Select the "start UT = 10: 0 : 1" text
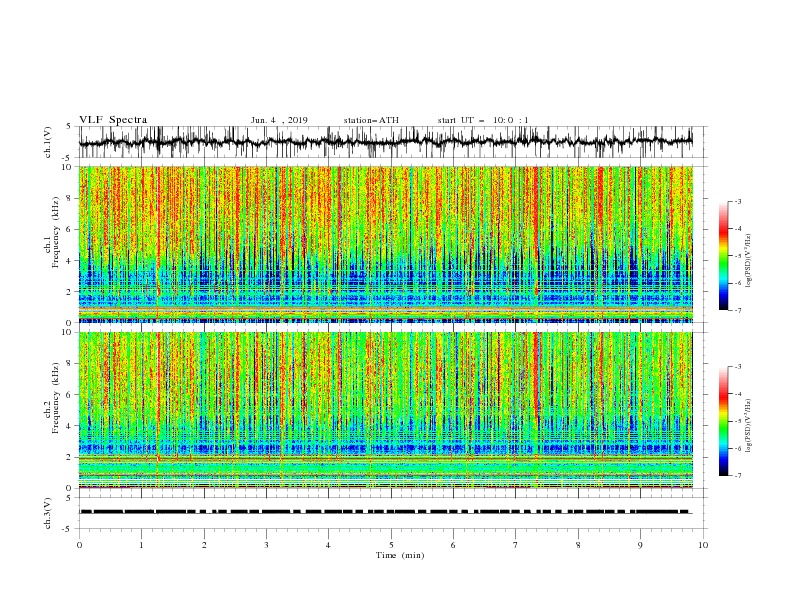The image size is (792, 612). (483, 120)
